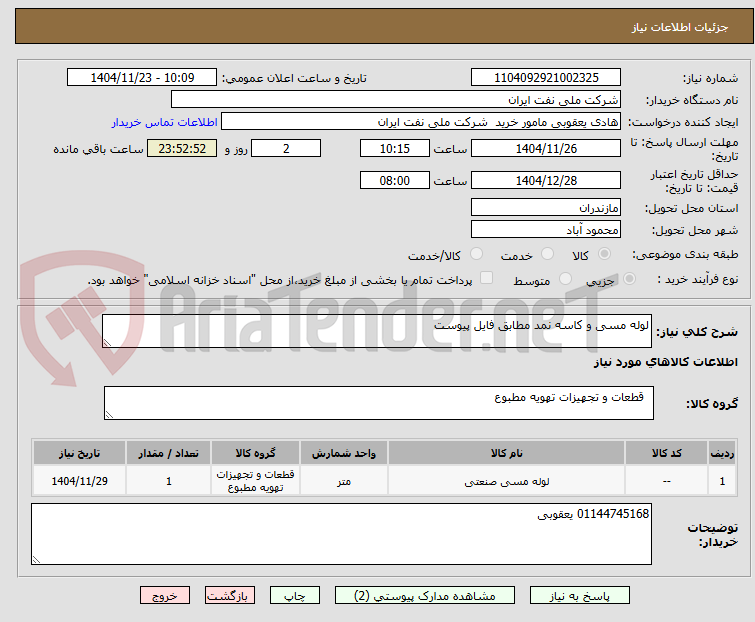Click the شرح کلی نیاز description textarea
Screen dimensions: 755x622
click(x=377, y=331)
